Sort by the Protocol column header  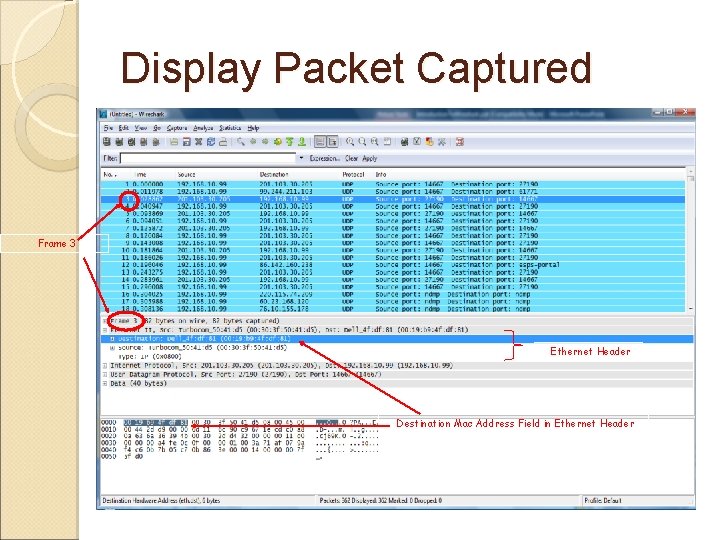click(x=353, y=175)
